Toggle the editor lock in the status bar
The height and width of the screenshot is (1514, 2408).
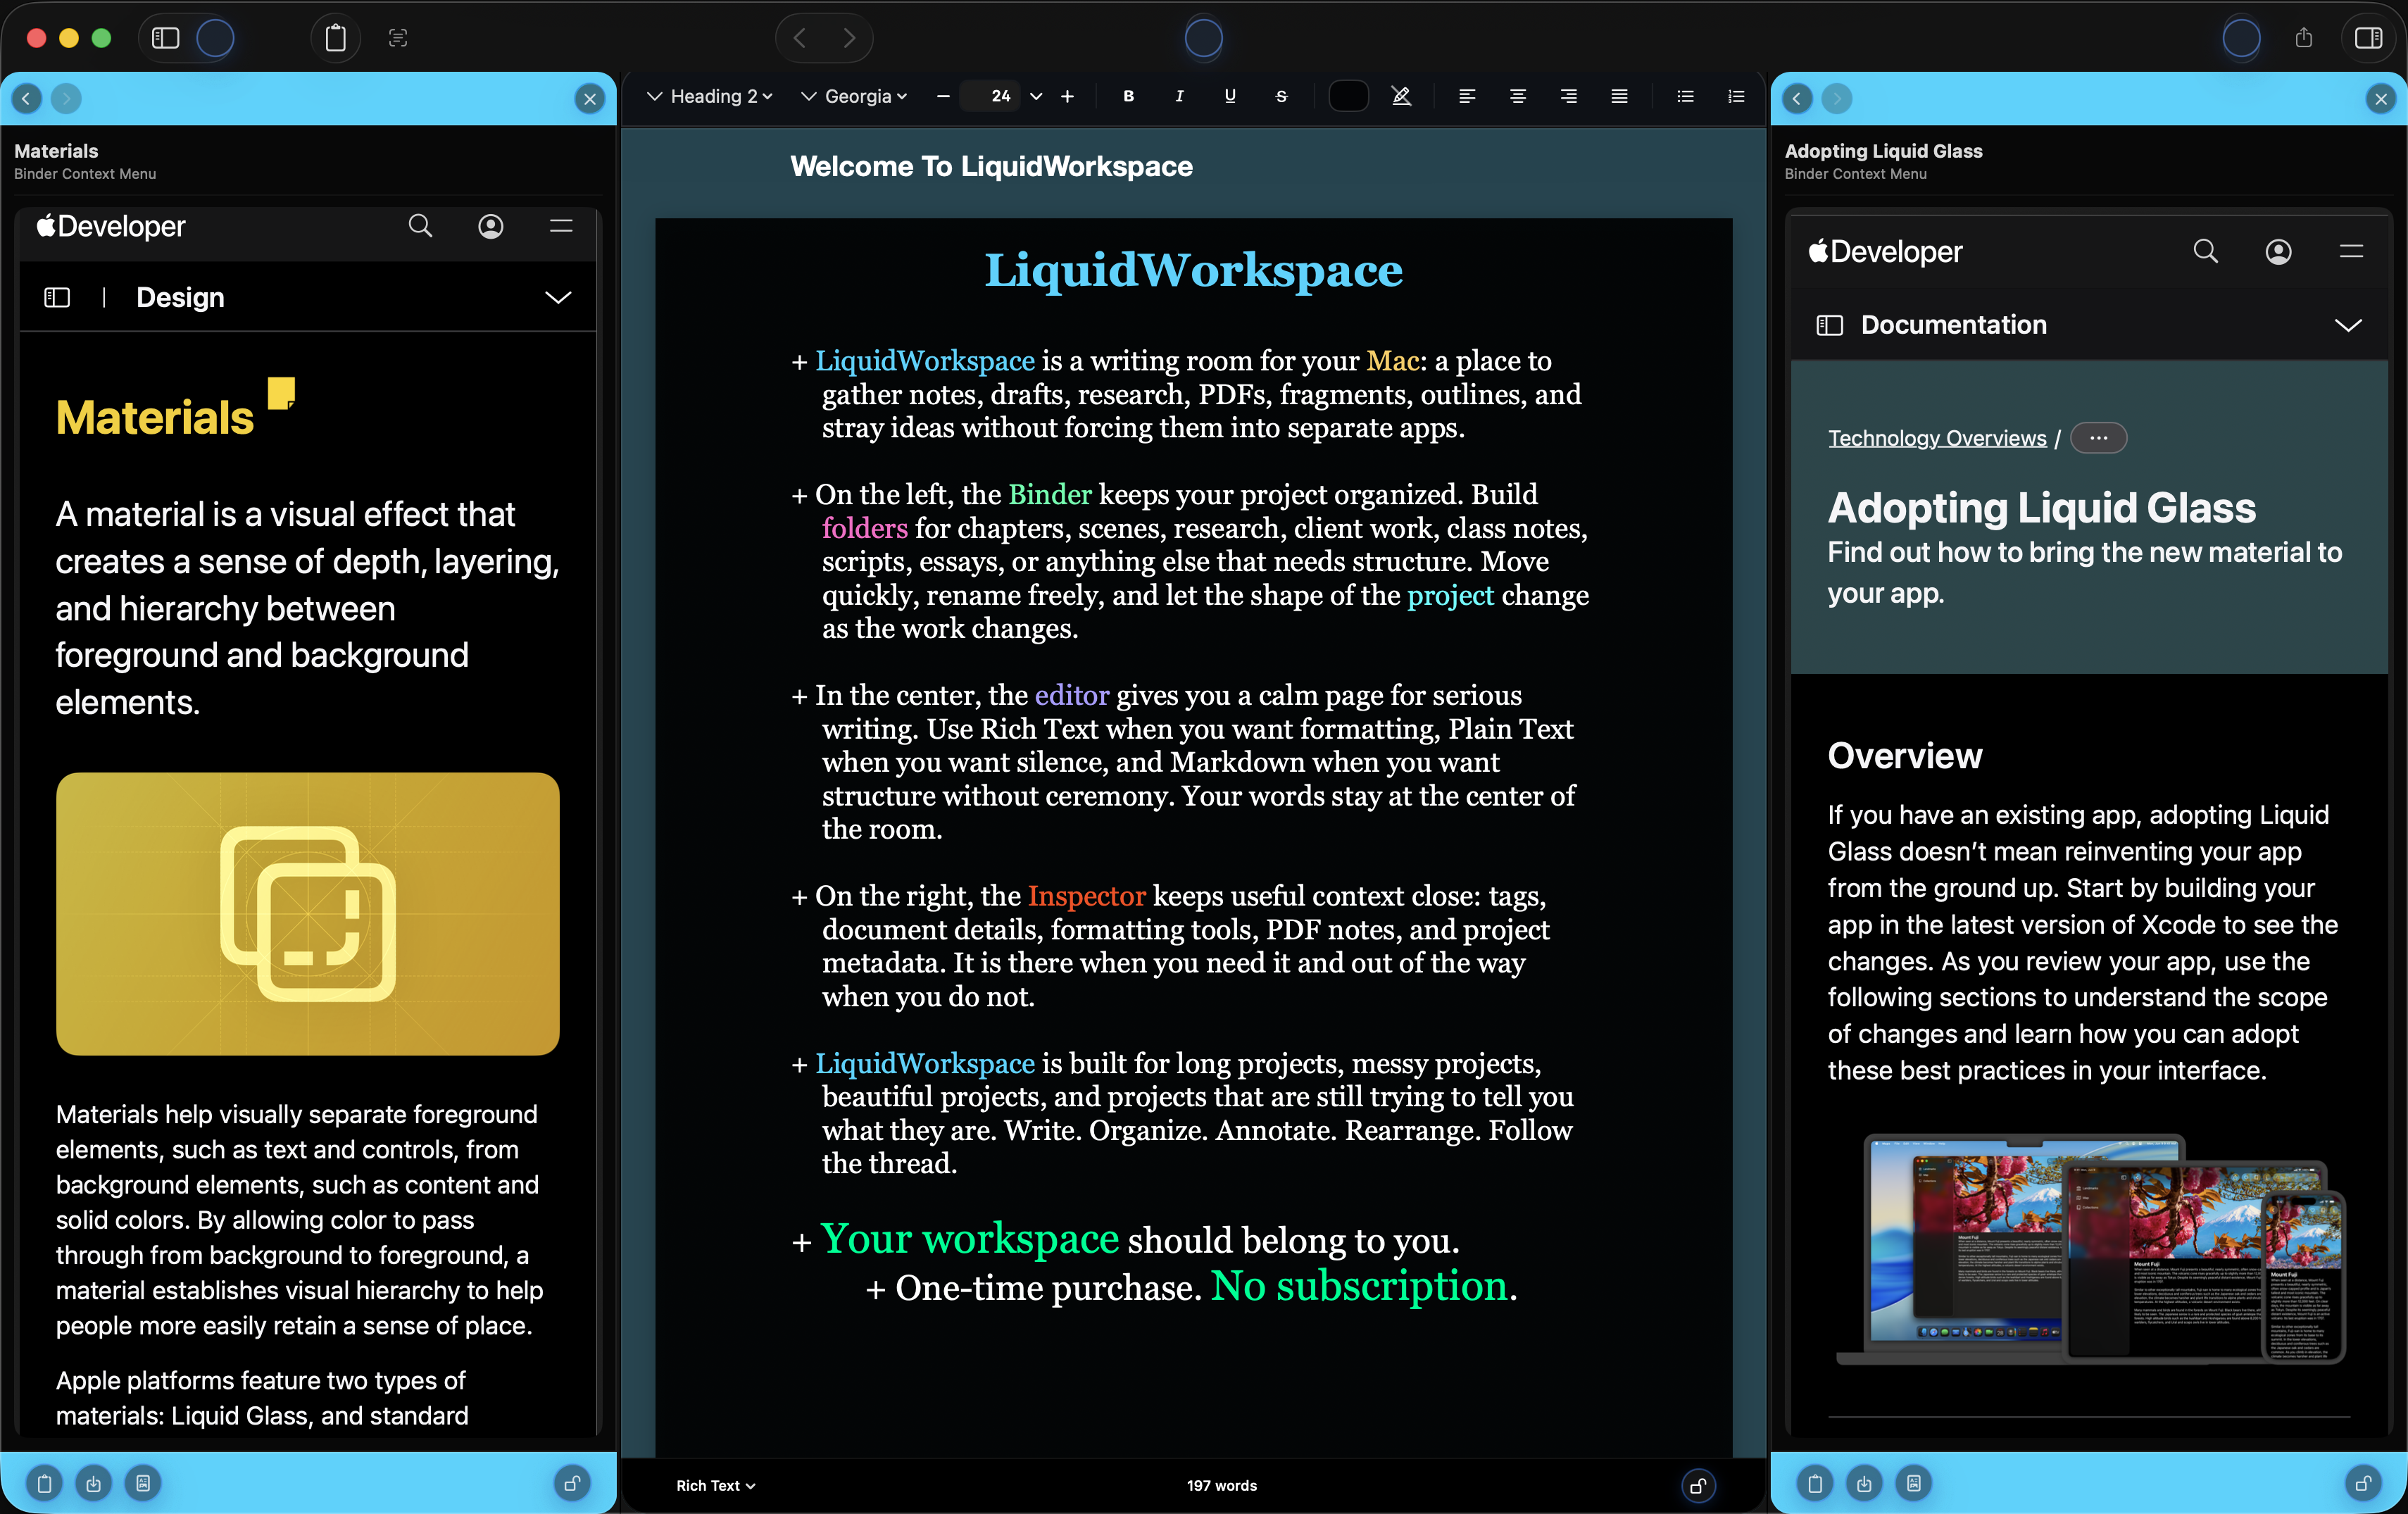(x=1698, y=1485)
